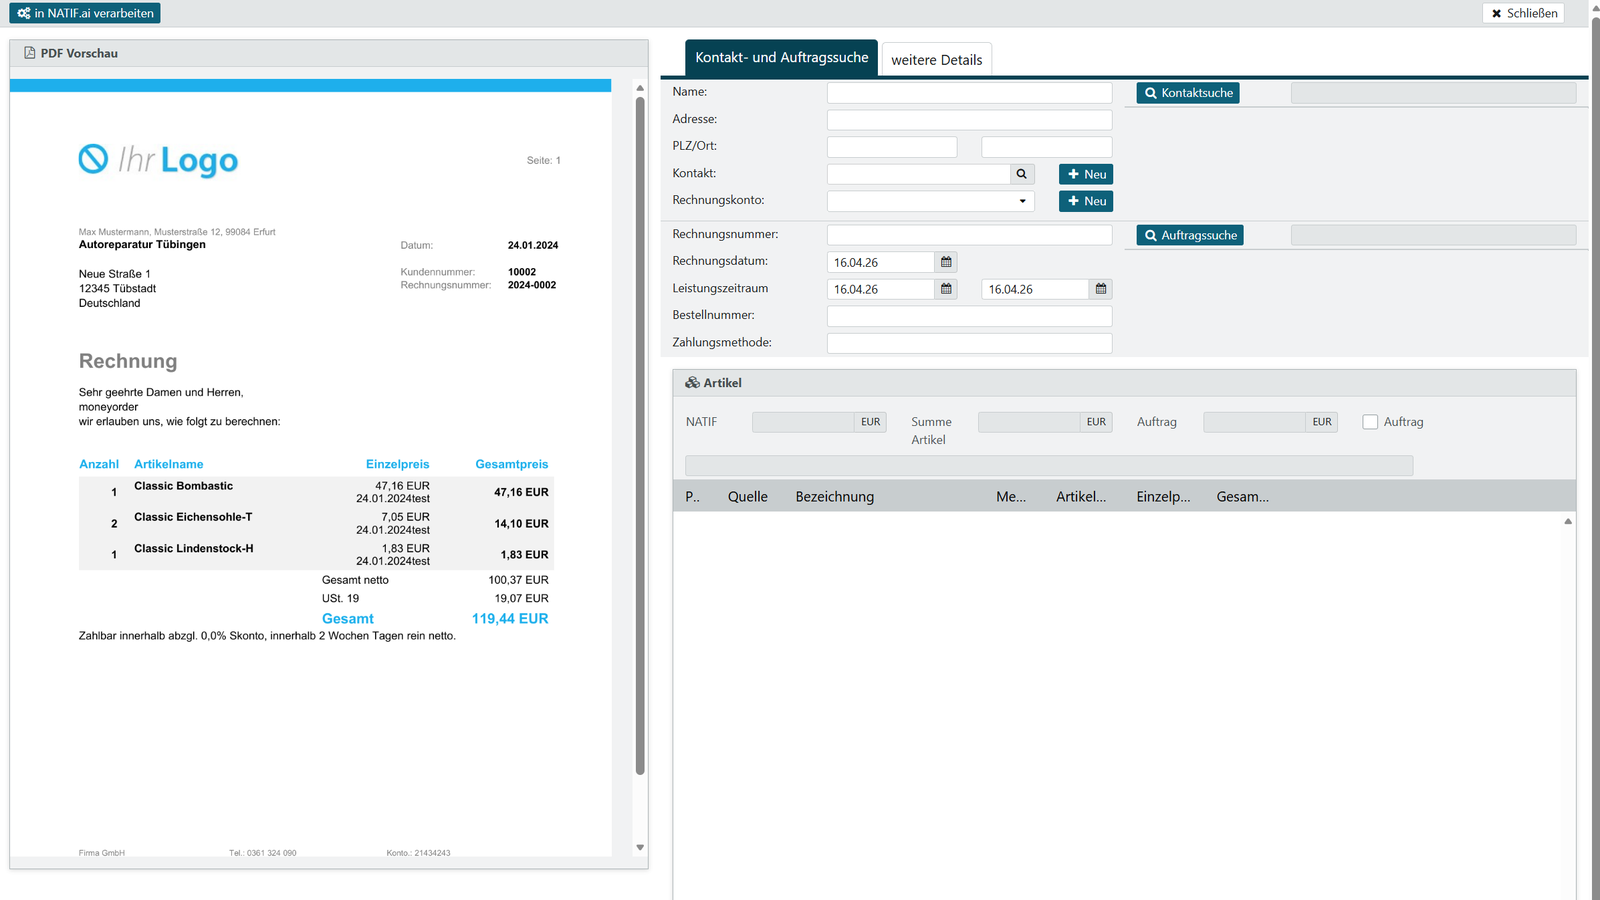Sort by Bezeichnung column header
Viewport: 1600px width, 900px height.
pos(834,497)
